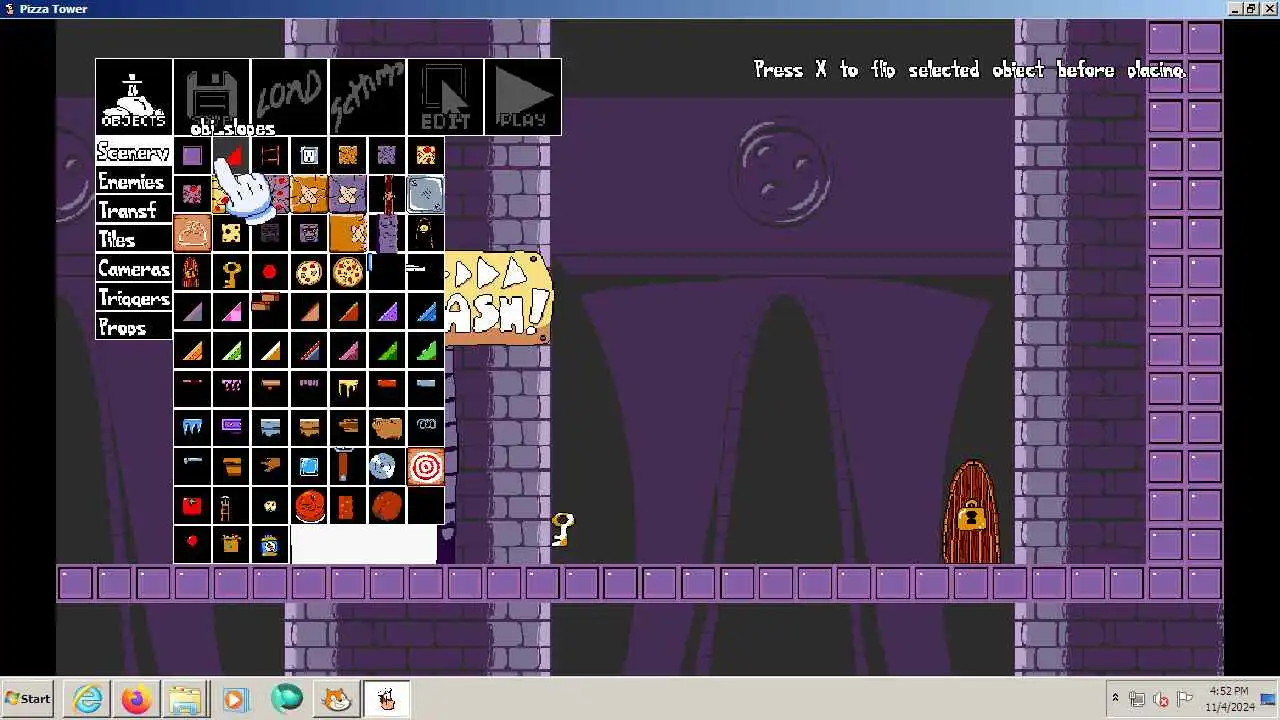This screenshot has width=1280, height=720.
Task: Open the Windows Start menu
Action: coord(28,699)
